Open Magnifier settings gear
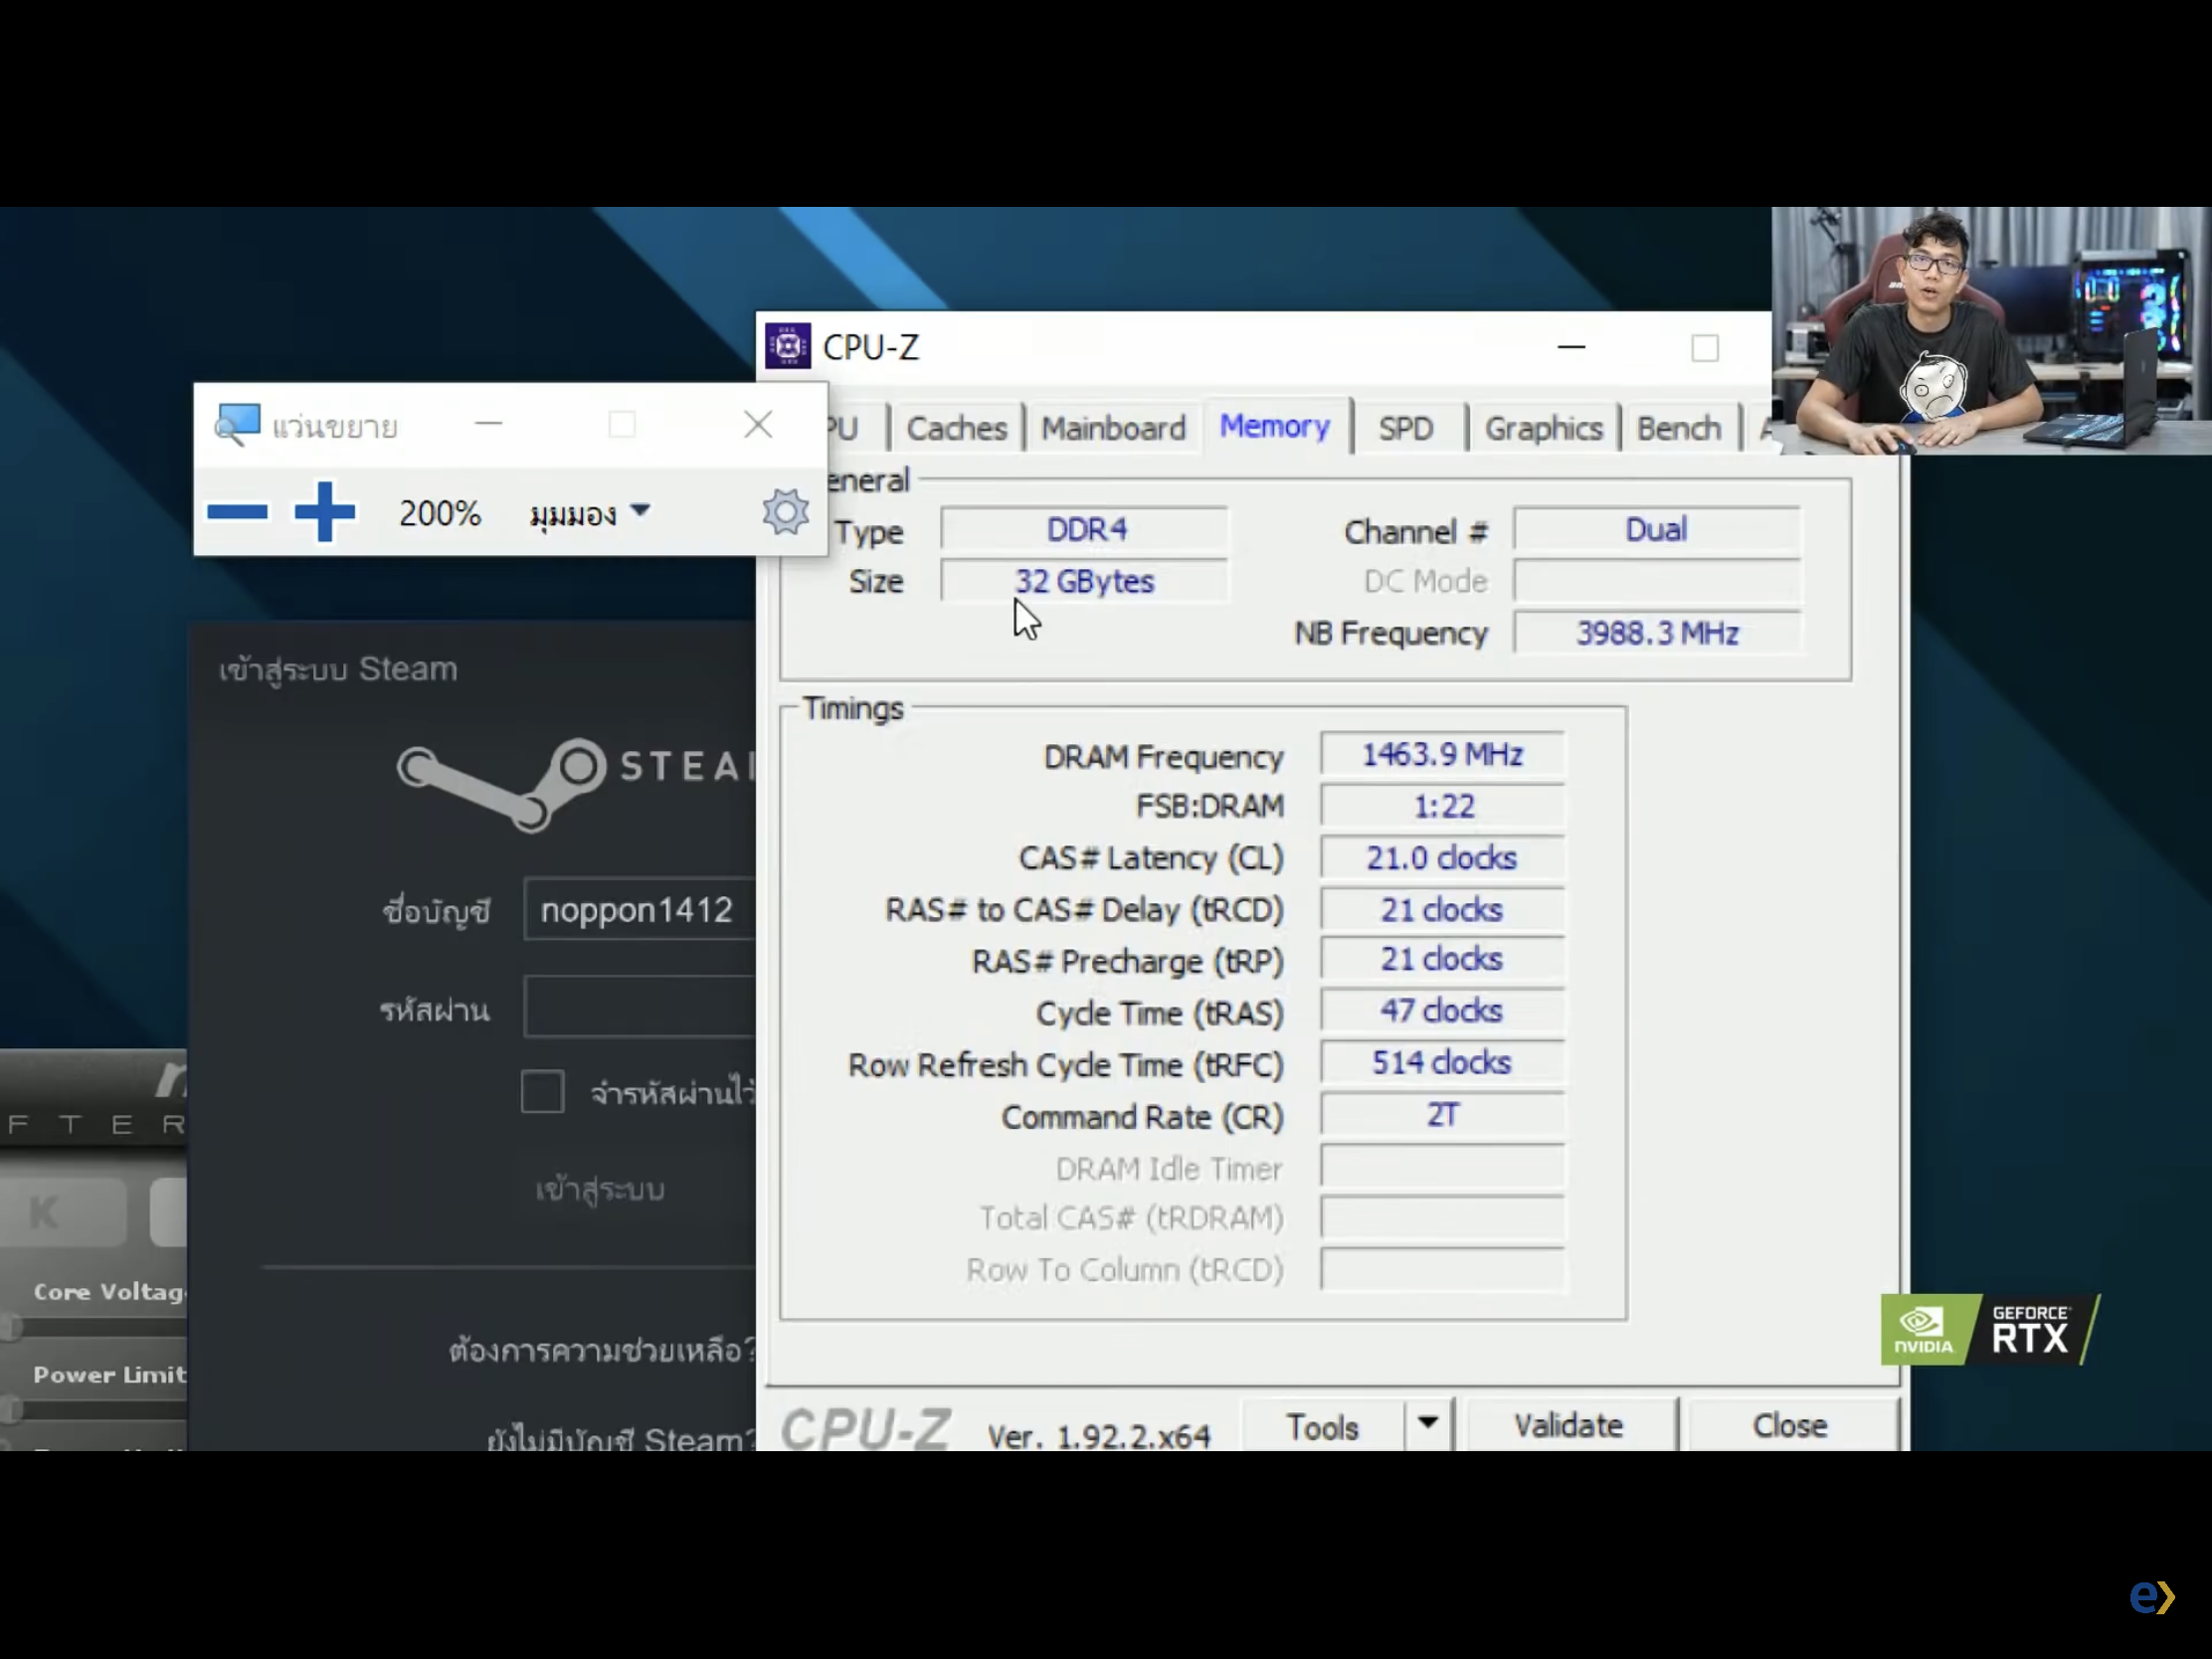 point(785,512)
